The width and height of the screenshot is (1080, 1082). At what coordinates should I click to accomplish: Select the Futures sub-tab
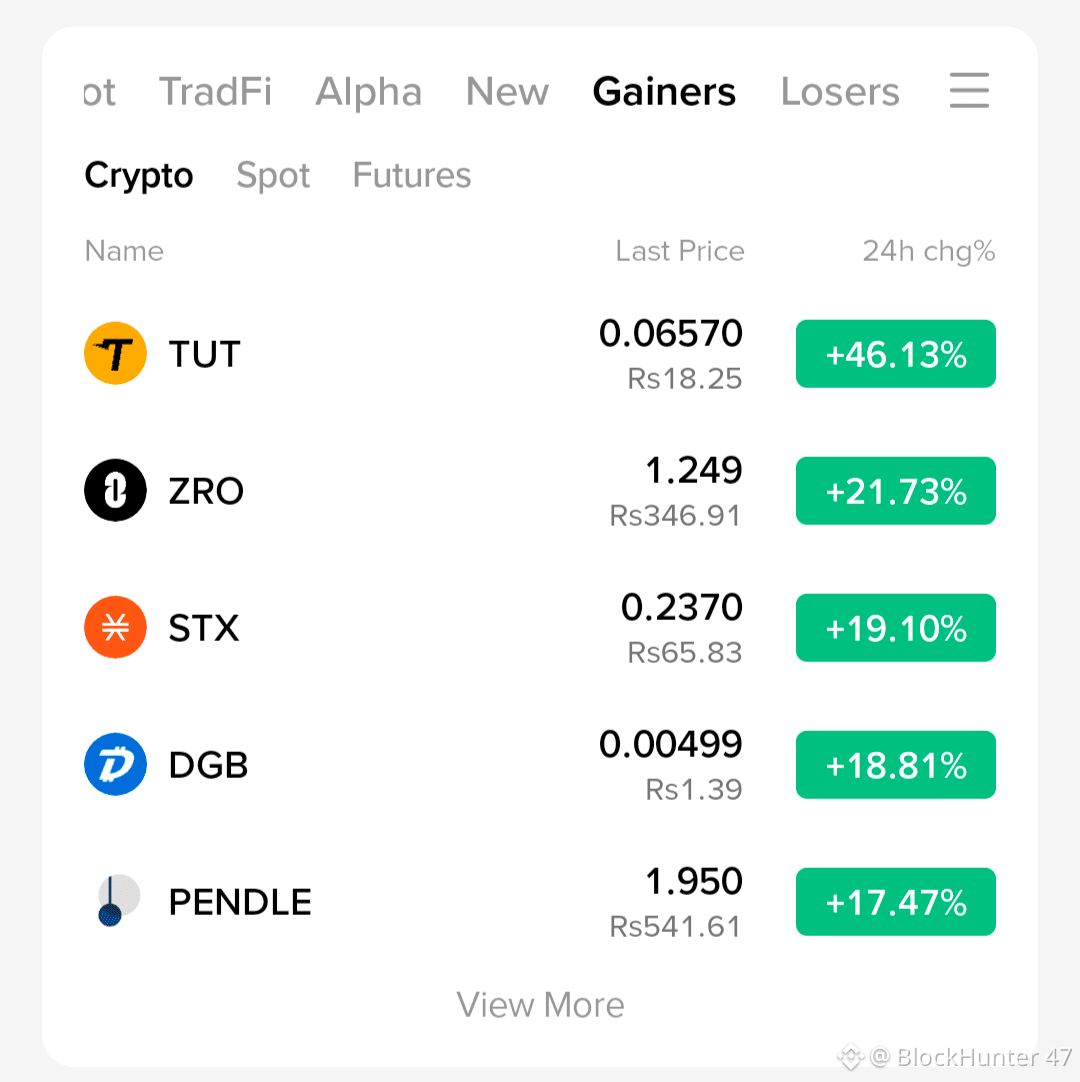[412, 175]
